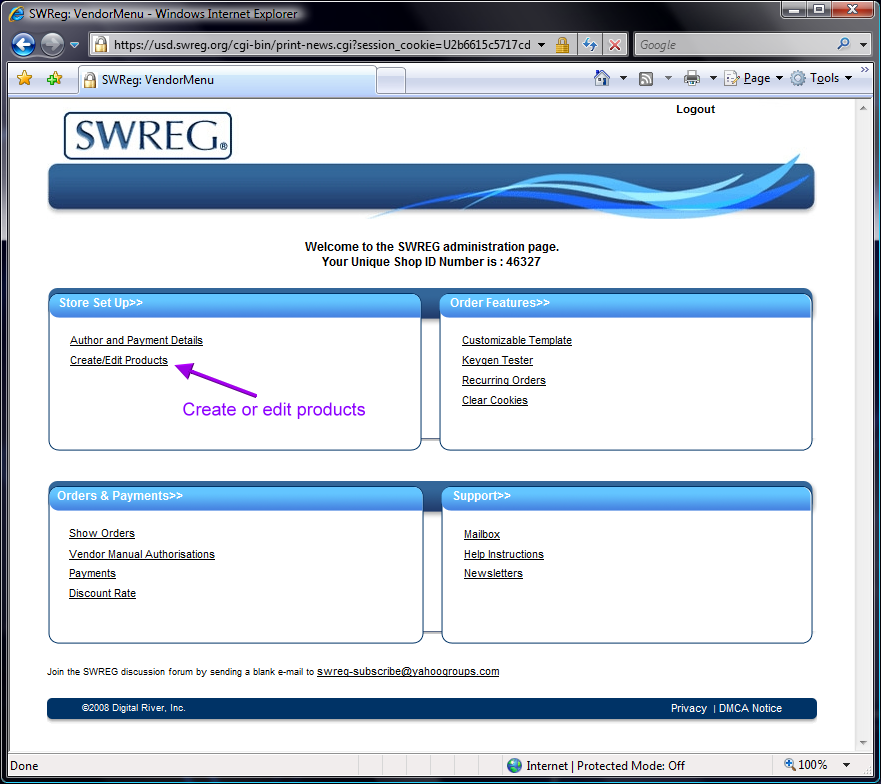Screen dimensions: 881x784
Task: Open the recent pages dropdown beside Forward
Action: [x=75, y=45]
